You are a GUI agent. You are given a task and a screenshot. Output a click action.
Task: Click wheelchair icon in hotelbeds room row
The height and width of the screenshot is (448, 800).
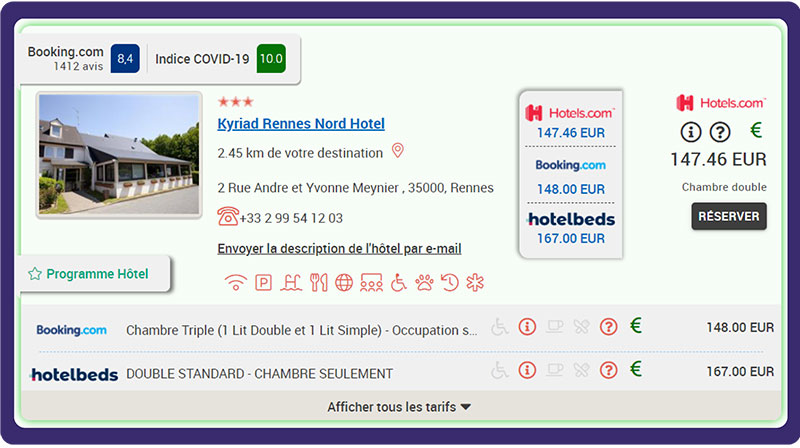[x=500, y=370]
